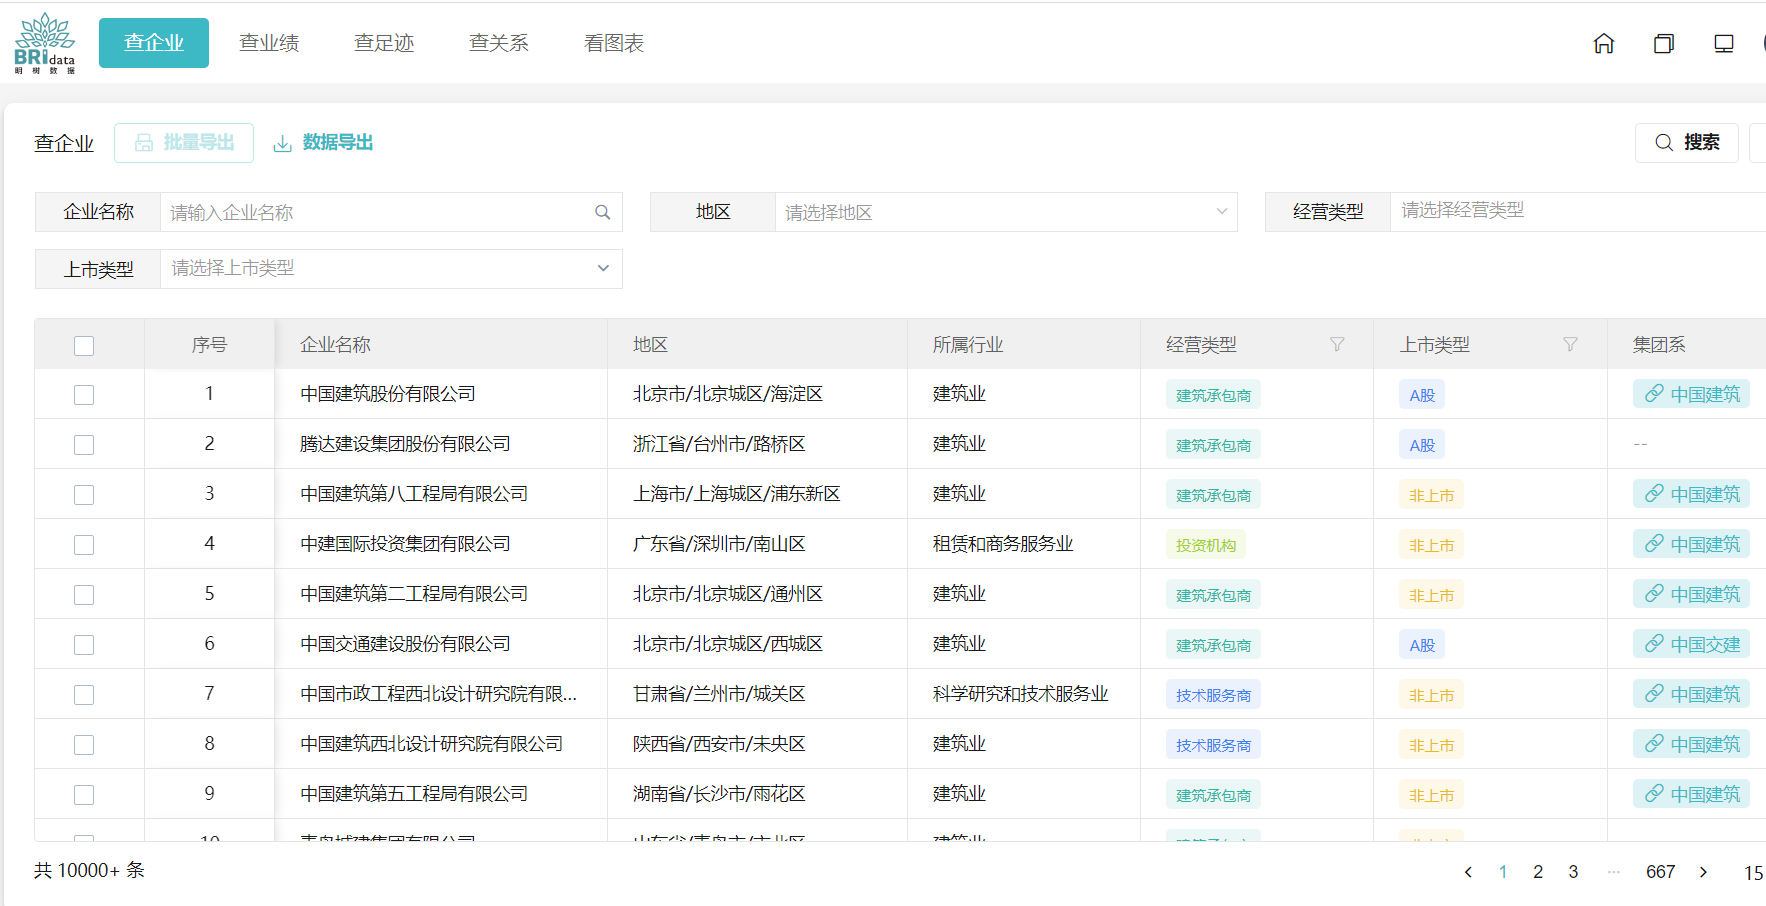
Task: Check row 7 中国市政工程西北设计研究院 checkbox
Action: pyautogui.click(x=84, y=695)
